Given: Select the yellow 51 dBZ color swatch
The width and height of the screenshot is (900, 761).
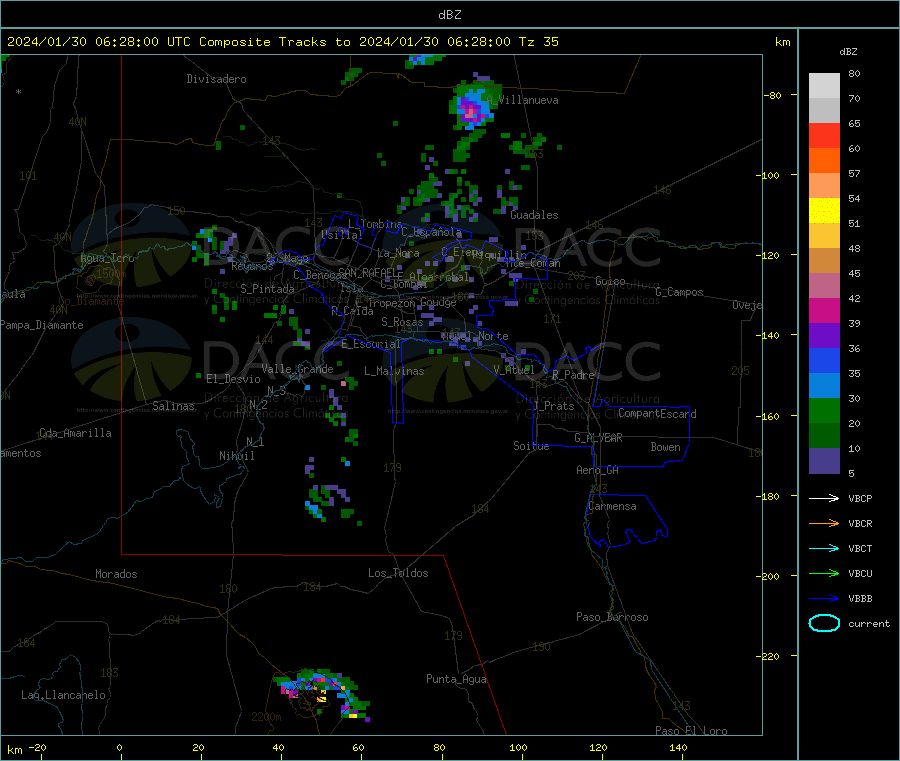Looking at the screenshot, I should (824, 211).
